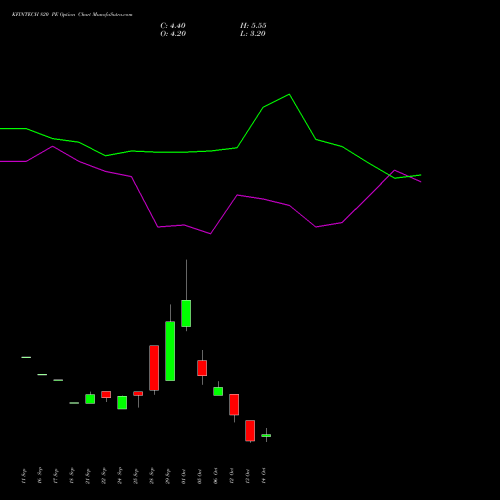Image resolution: width=500 pixels, height=500 pixels.
Task: Click the '21 Sep' date axis label
Action: (88, 476)
